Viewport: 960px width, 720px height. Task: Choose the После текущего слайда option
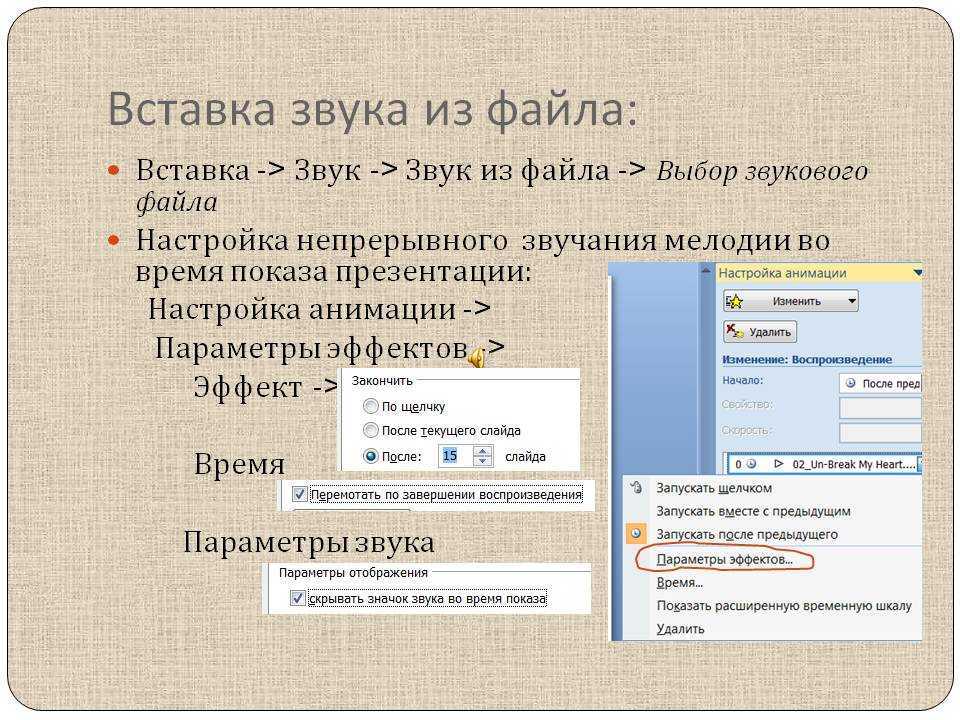tap(370, 430)
